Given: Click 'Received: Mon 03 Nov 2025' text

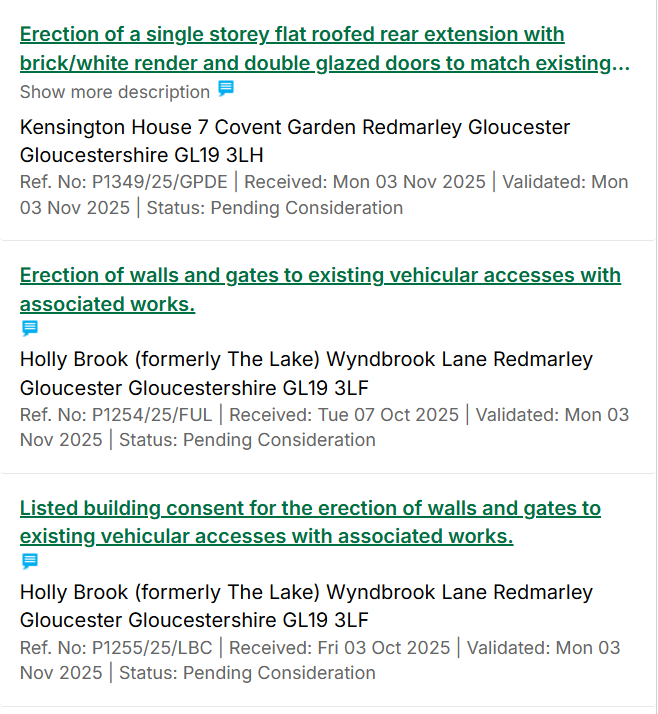Looking at the screenshot, I should pyautogui.click(x=365, y=181).
